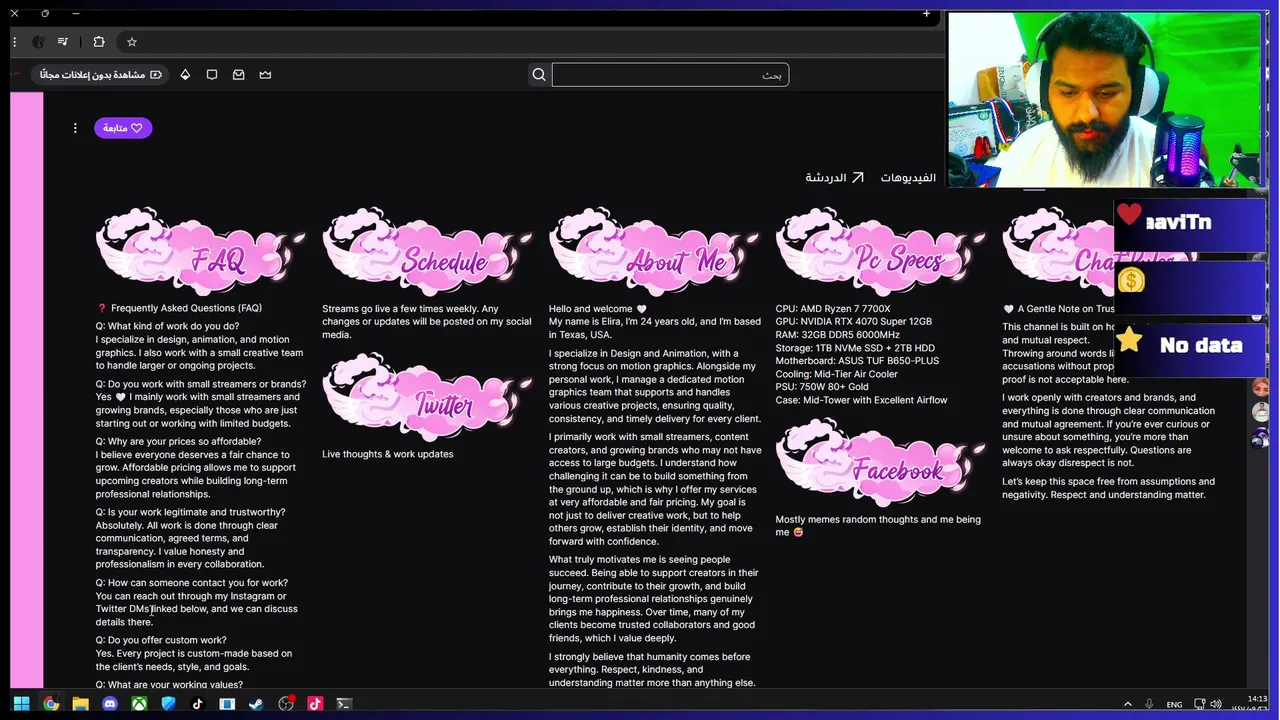This screenshot has height=720, width=1280.
Task: Bookmark page with the star icon
Action: tap(131, 42)
